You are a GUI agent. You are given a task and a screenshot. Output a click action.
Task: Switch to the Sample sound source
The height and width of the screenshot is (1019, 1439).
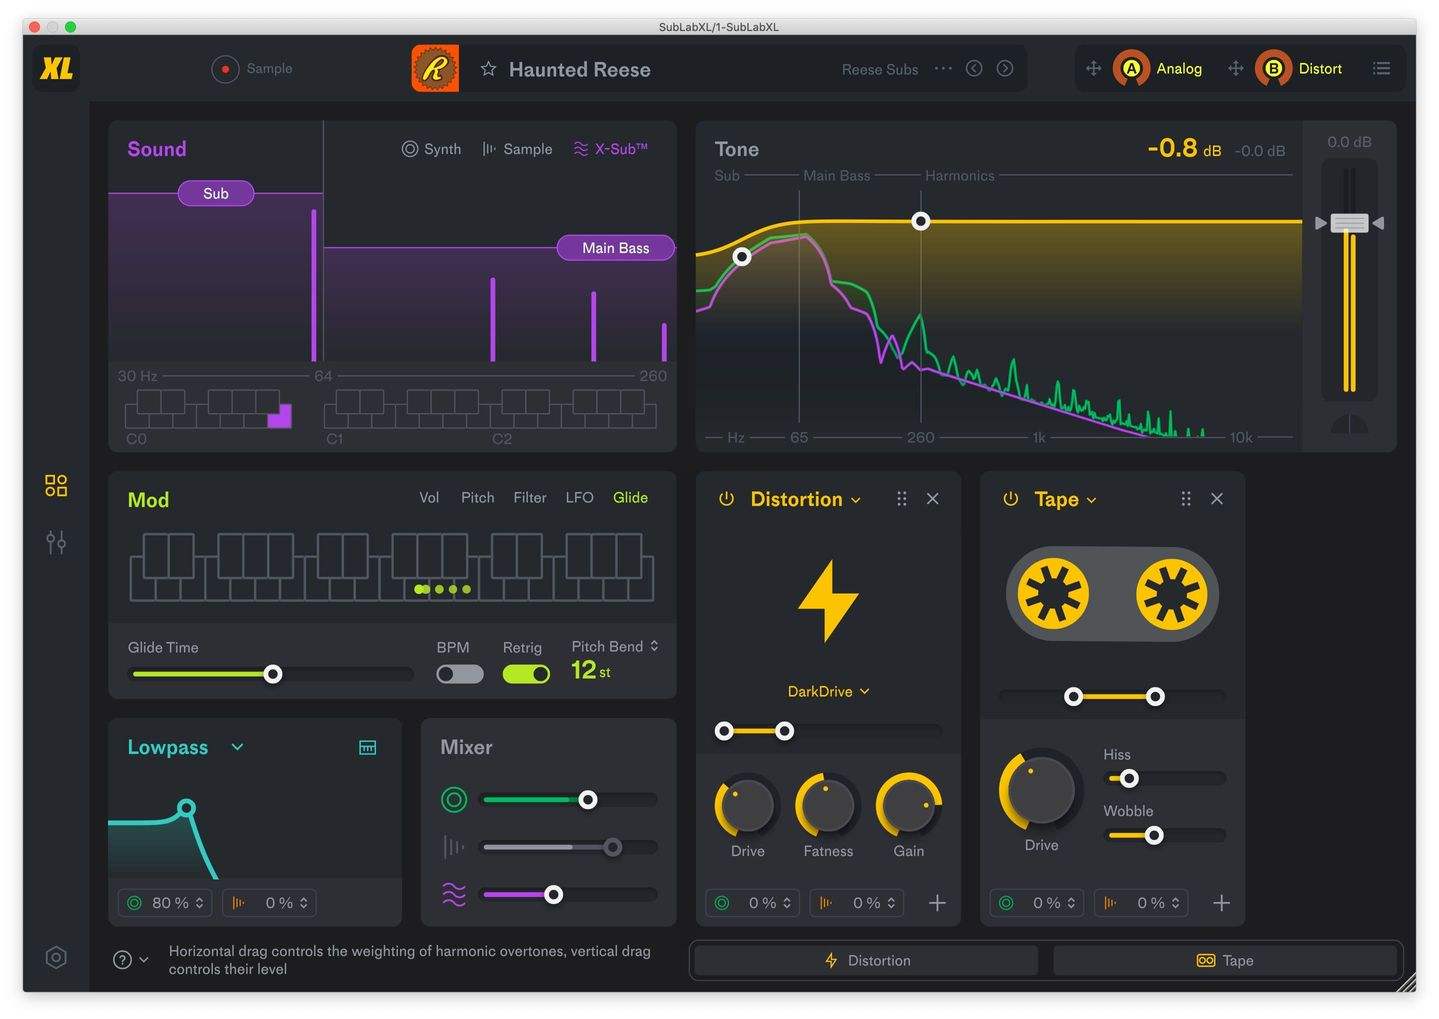pyautogui.click(x=516, y=148)
